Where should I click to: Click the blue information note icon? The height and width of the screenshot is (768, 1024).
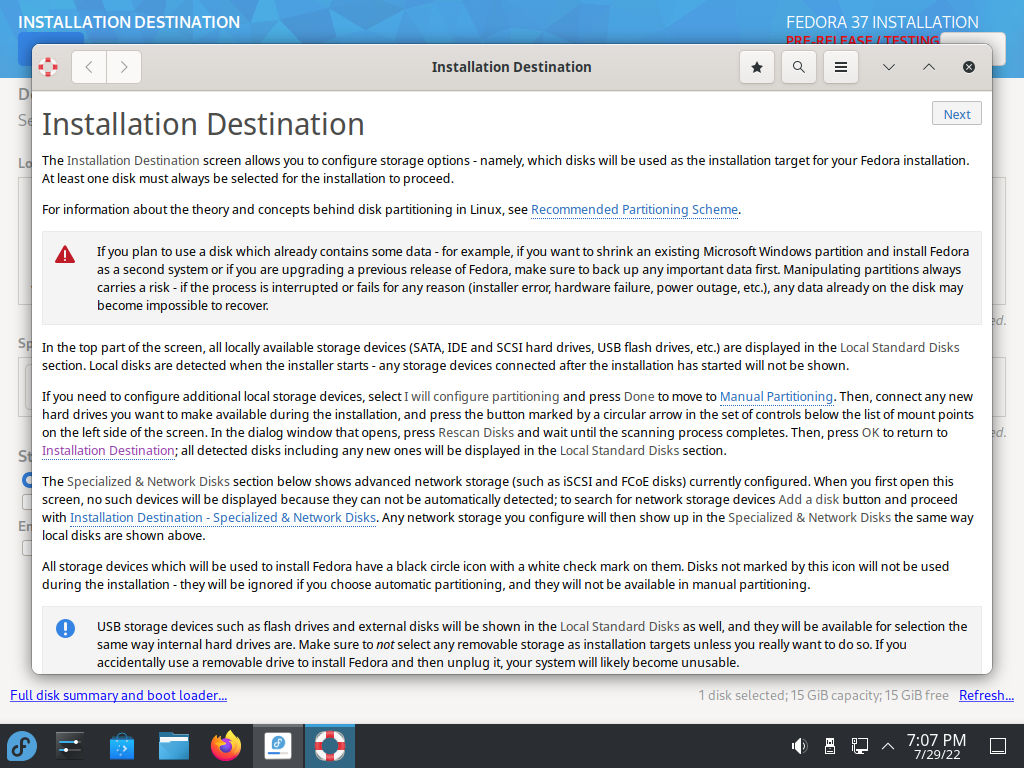[x=65, y=628]
